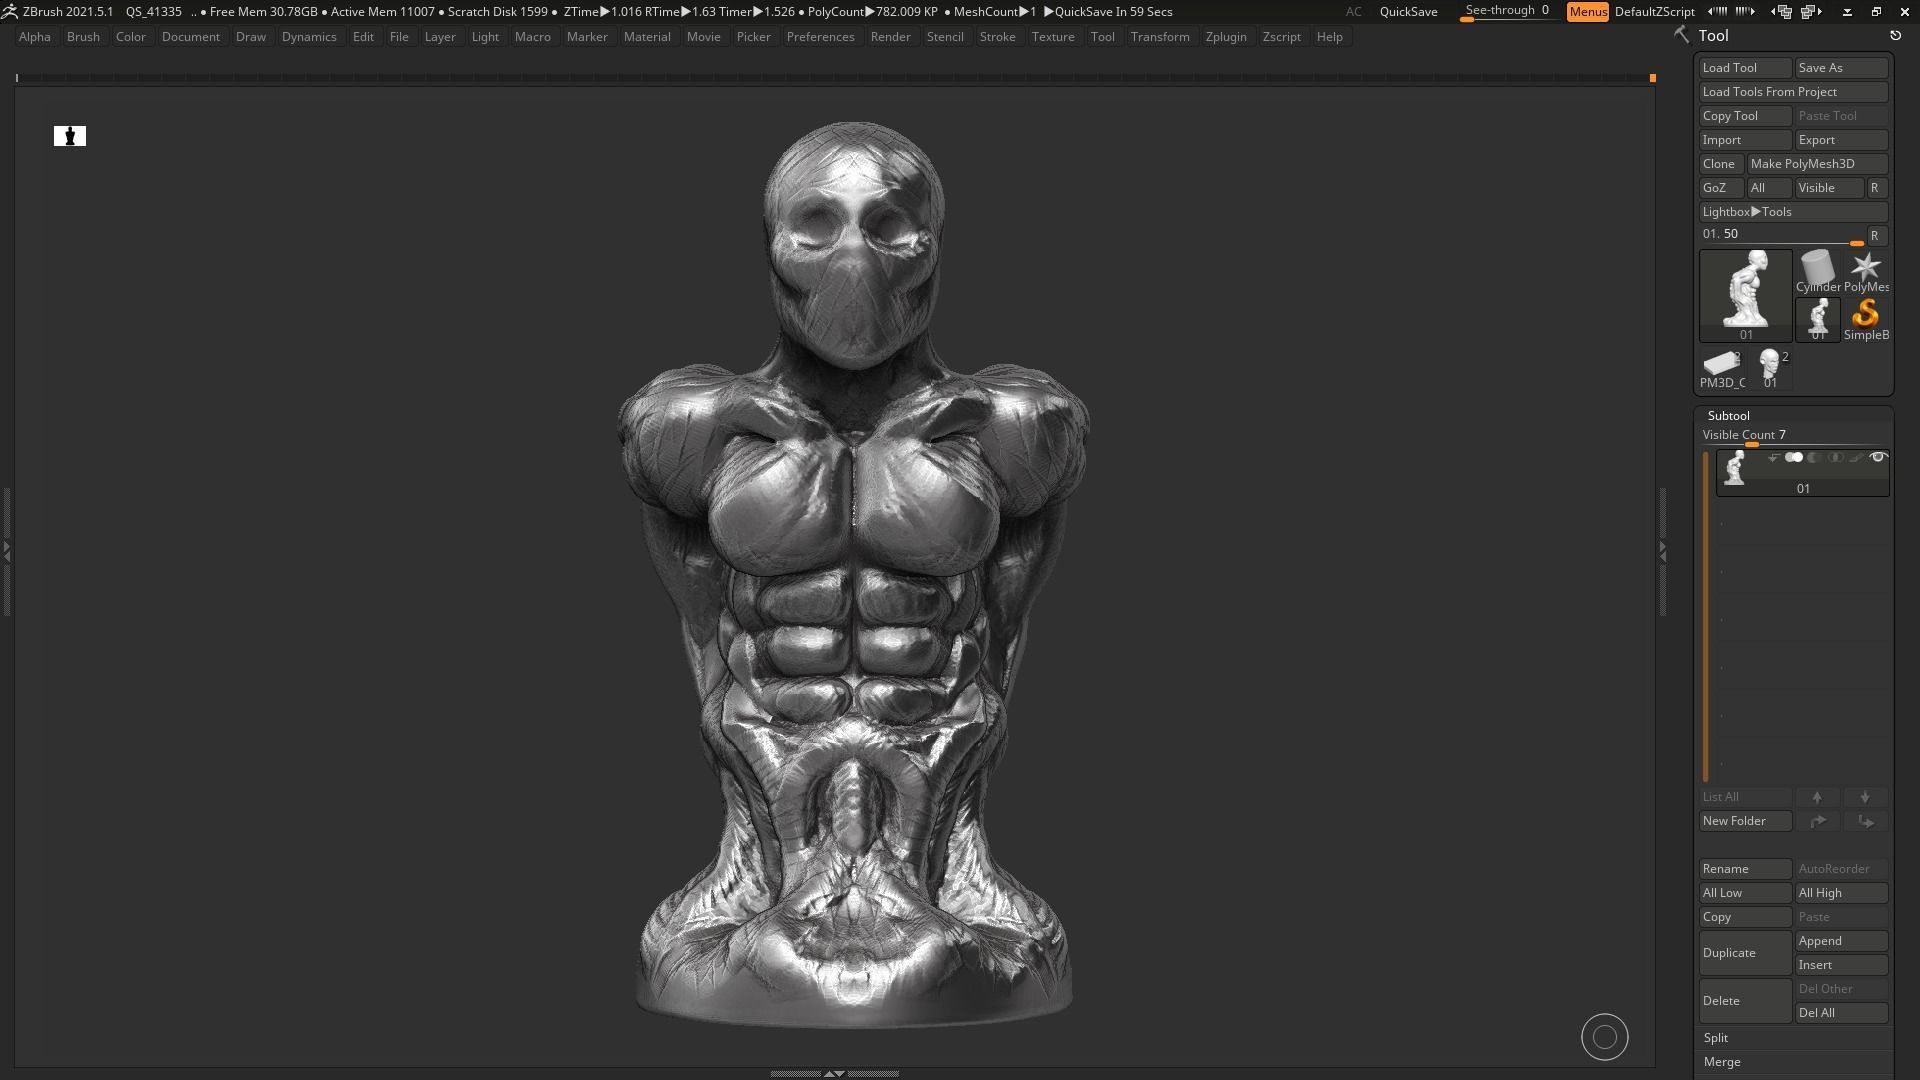Click the subtool move-down arrow button

click(x=1865, y=797)
